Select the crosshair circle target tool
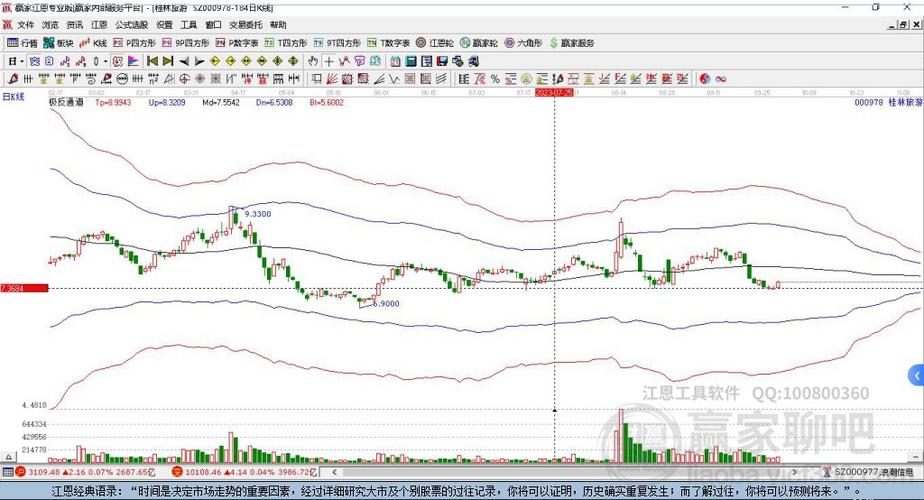The image size is (924, 500). (185, 78)
